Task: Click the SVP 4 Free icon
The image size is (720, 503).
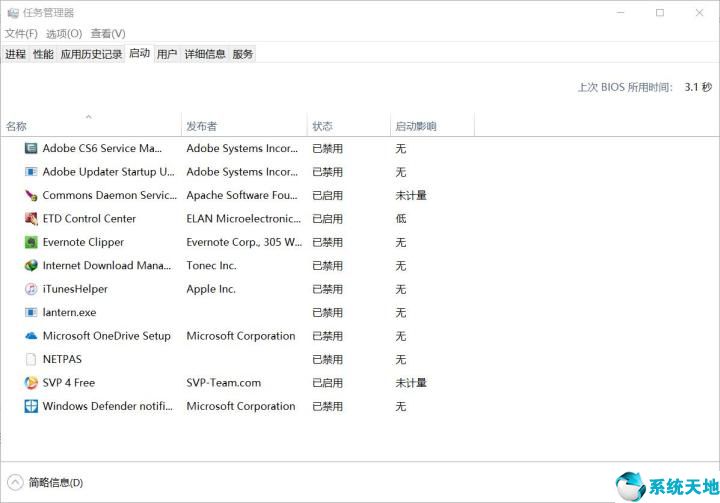Action: pos(31,383)
